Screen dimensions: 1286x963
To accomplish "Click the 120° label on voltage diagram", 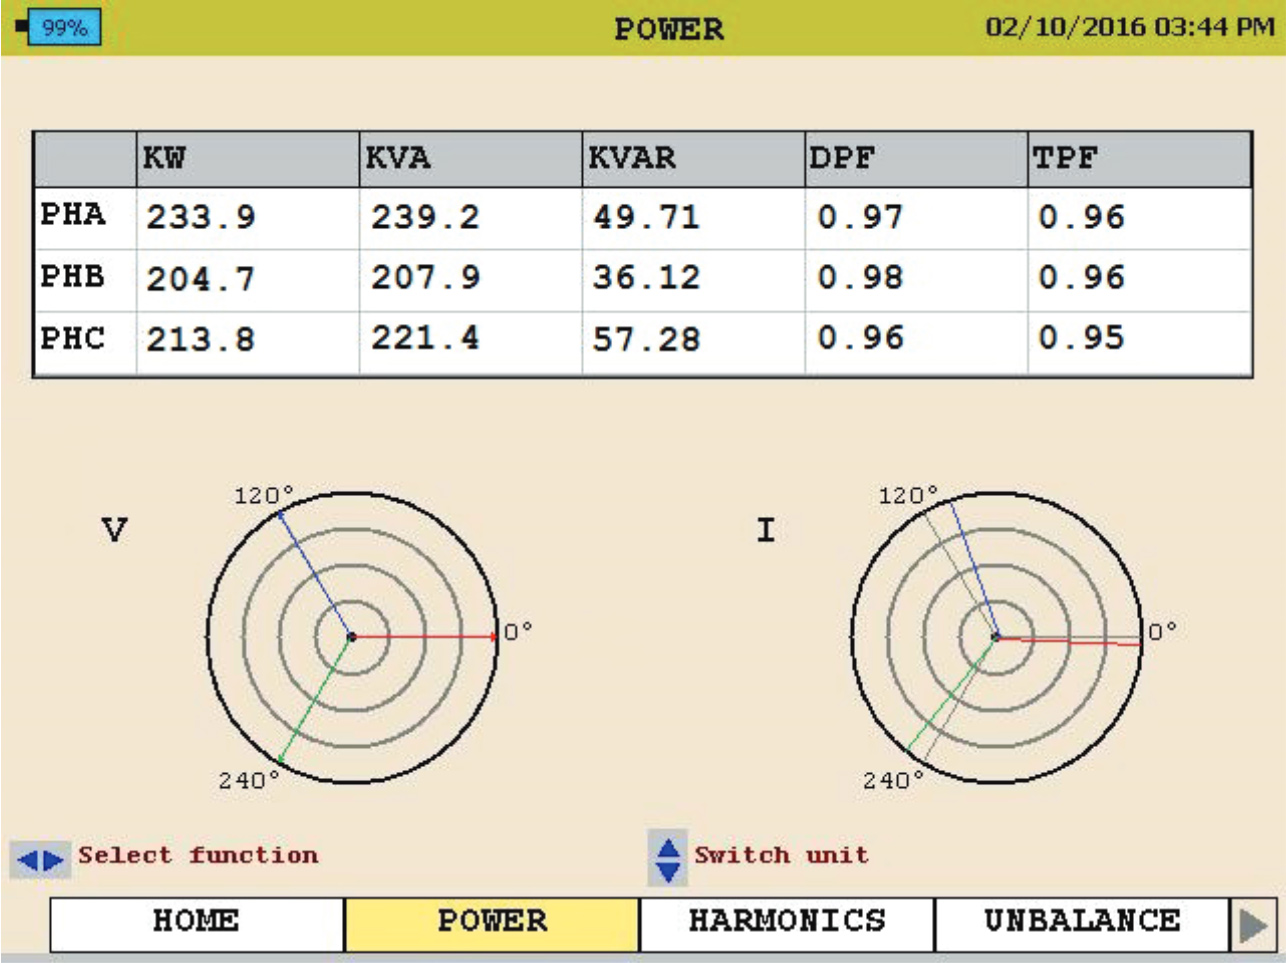I will [264, 495].
